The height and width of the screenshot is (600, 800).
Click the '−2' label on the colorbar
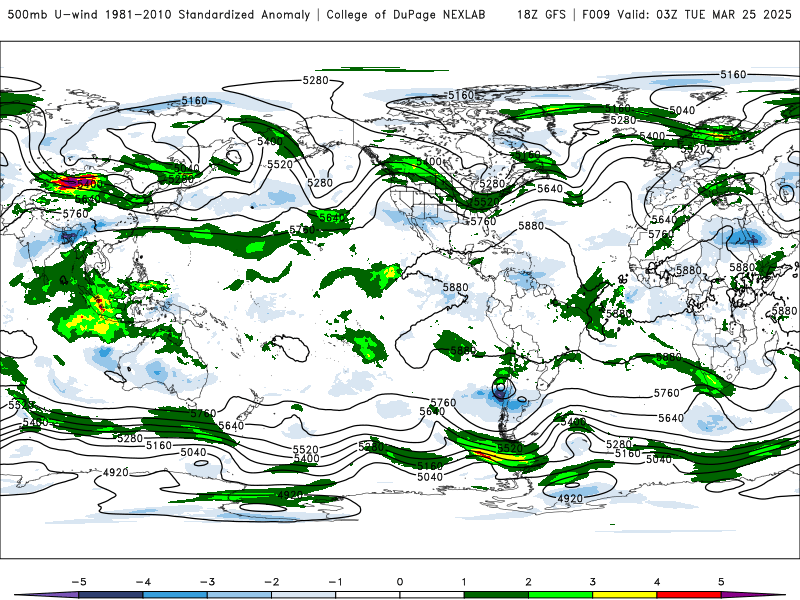(271, 582)
